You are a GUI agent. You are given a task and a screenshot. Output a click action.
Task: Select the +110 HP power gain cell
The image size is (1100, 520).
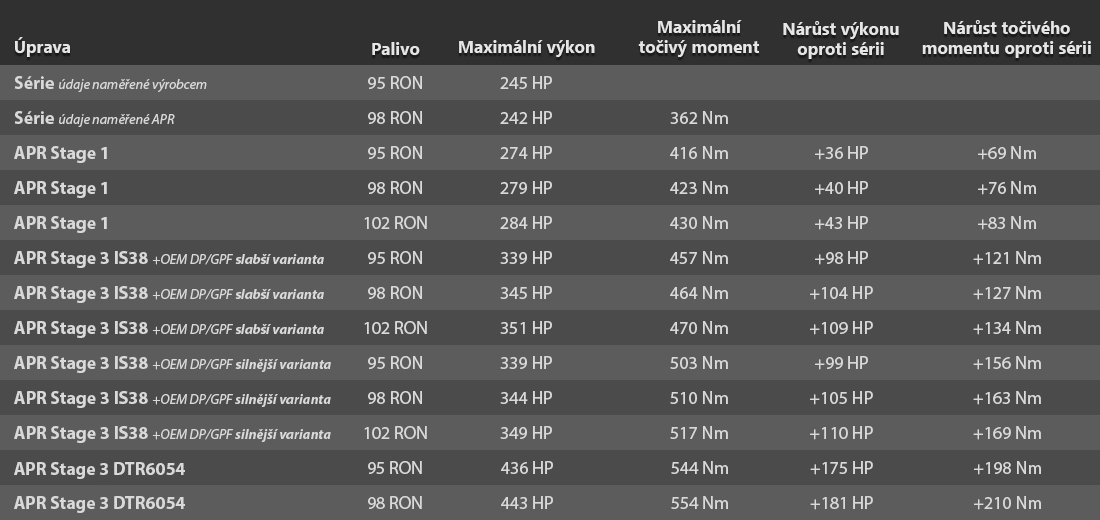click(x=841, y=433)
